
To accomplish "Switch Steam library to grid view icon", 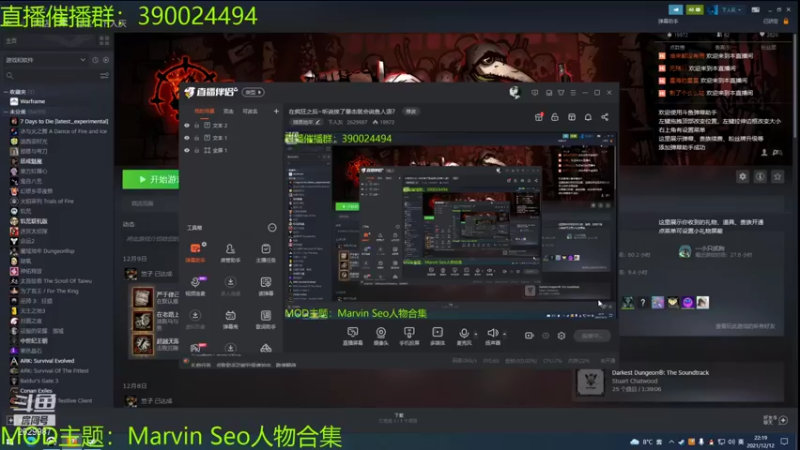I will click(104, 40).
